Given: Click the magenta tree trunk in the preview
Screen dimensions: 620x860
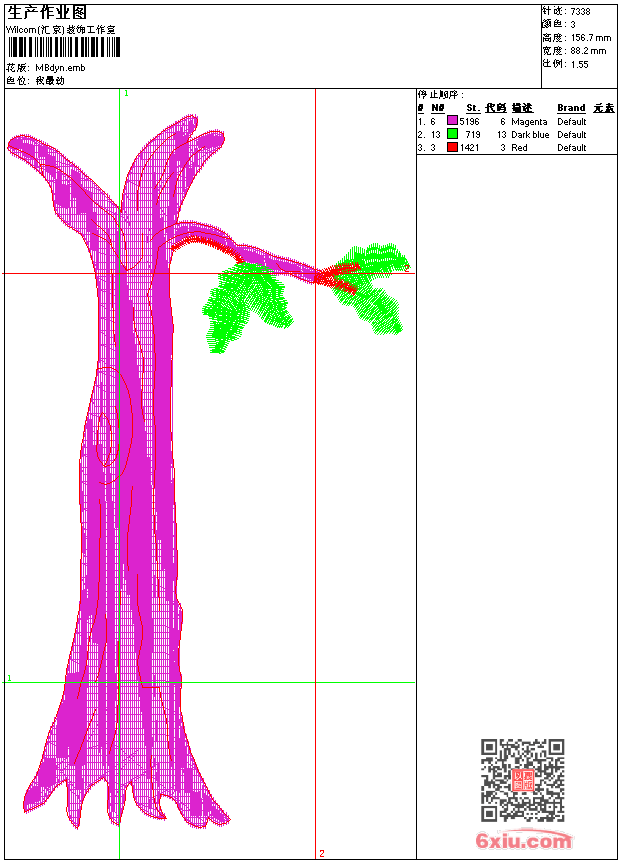Looking at the screenshot, I should click(x=130, y=500).
